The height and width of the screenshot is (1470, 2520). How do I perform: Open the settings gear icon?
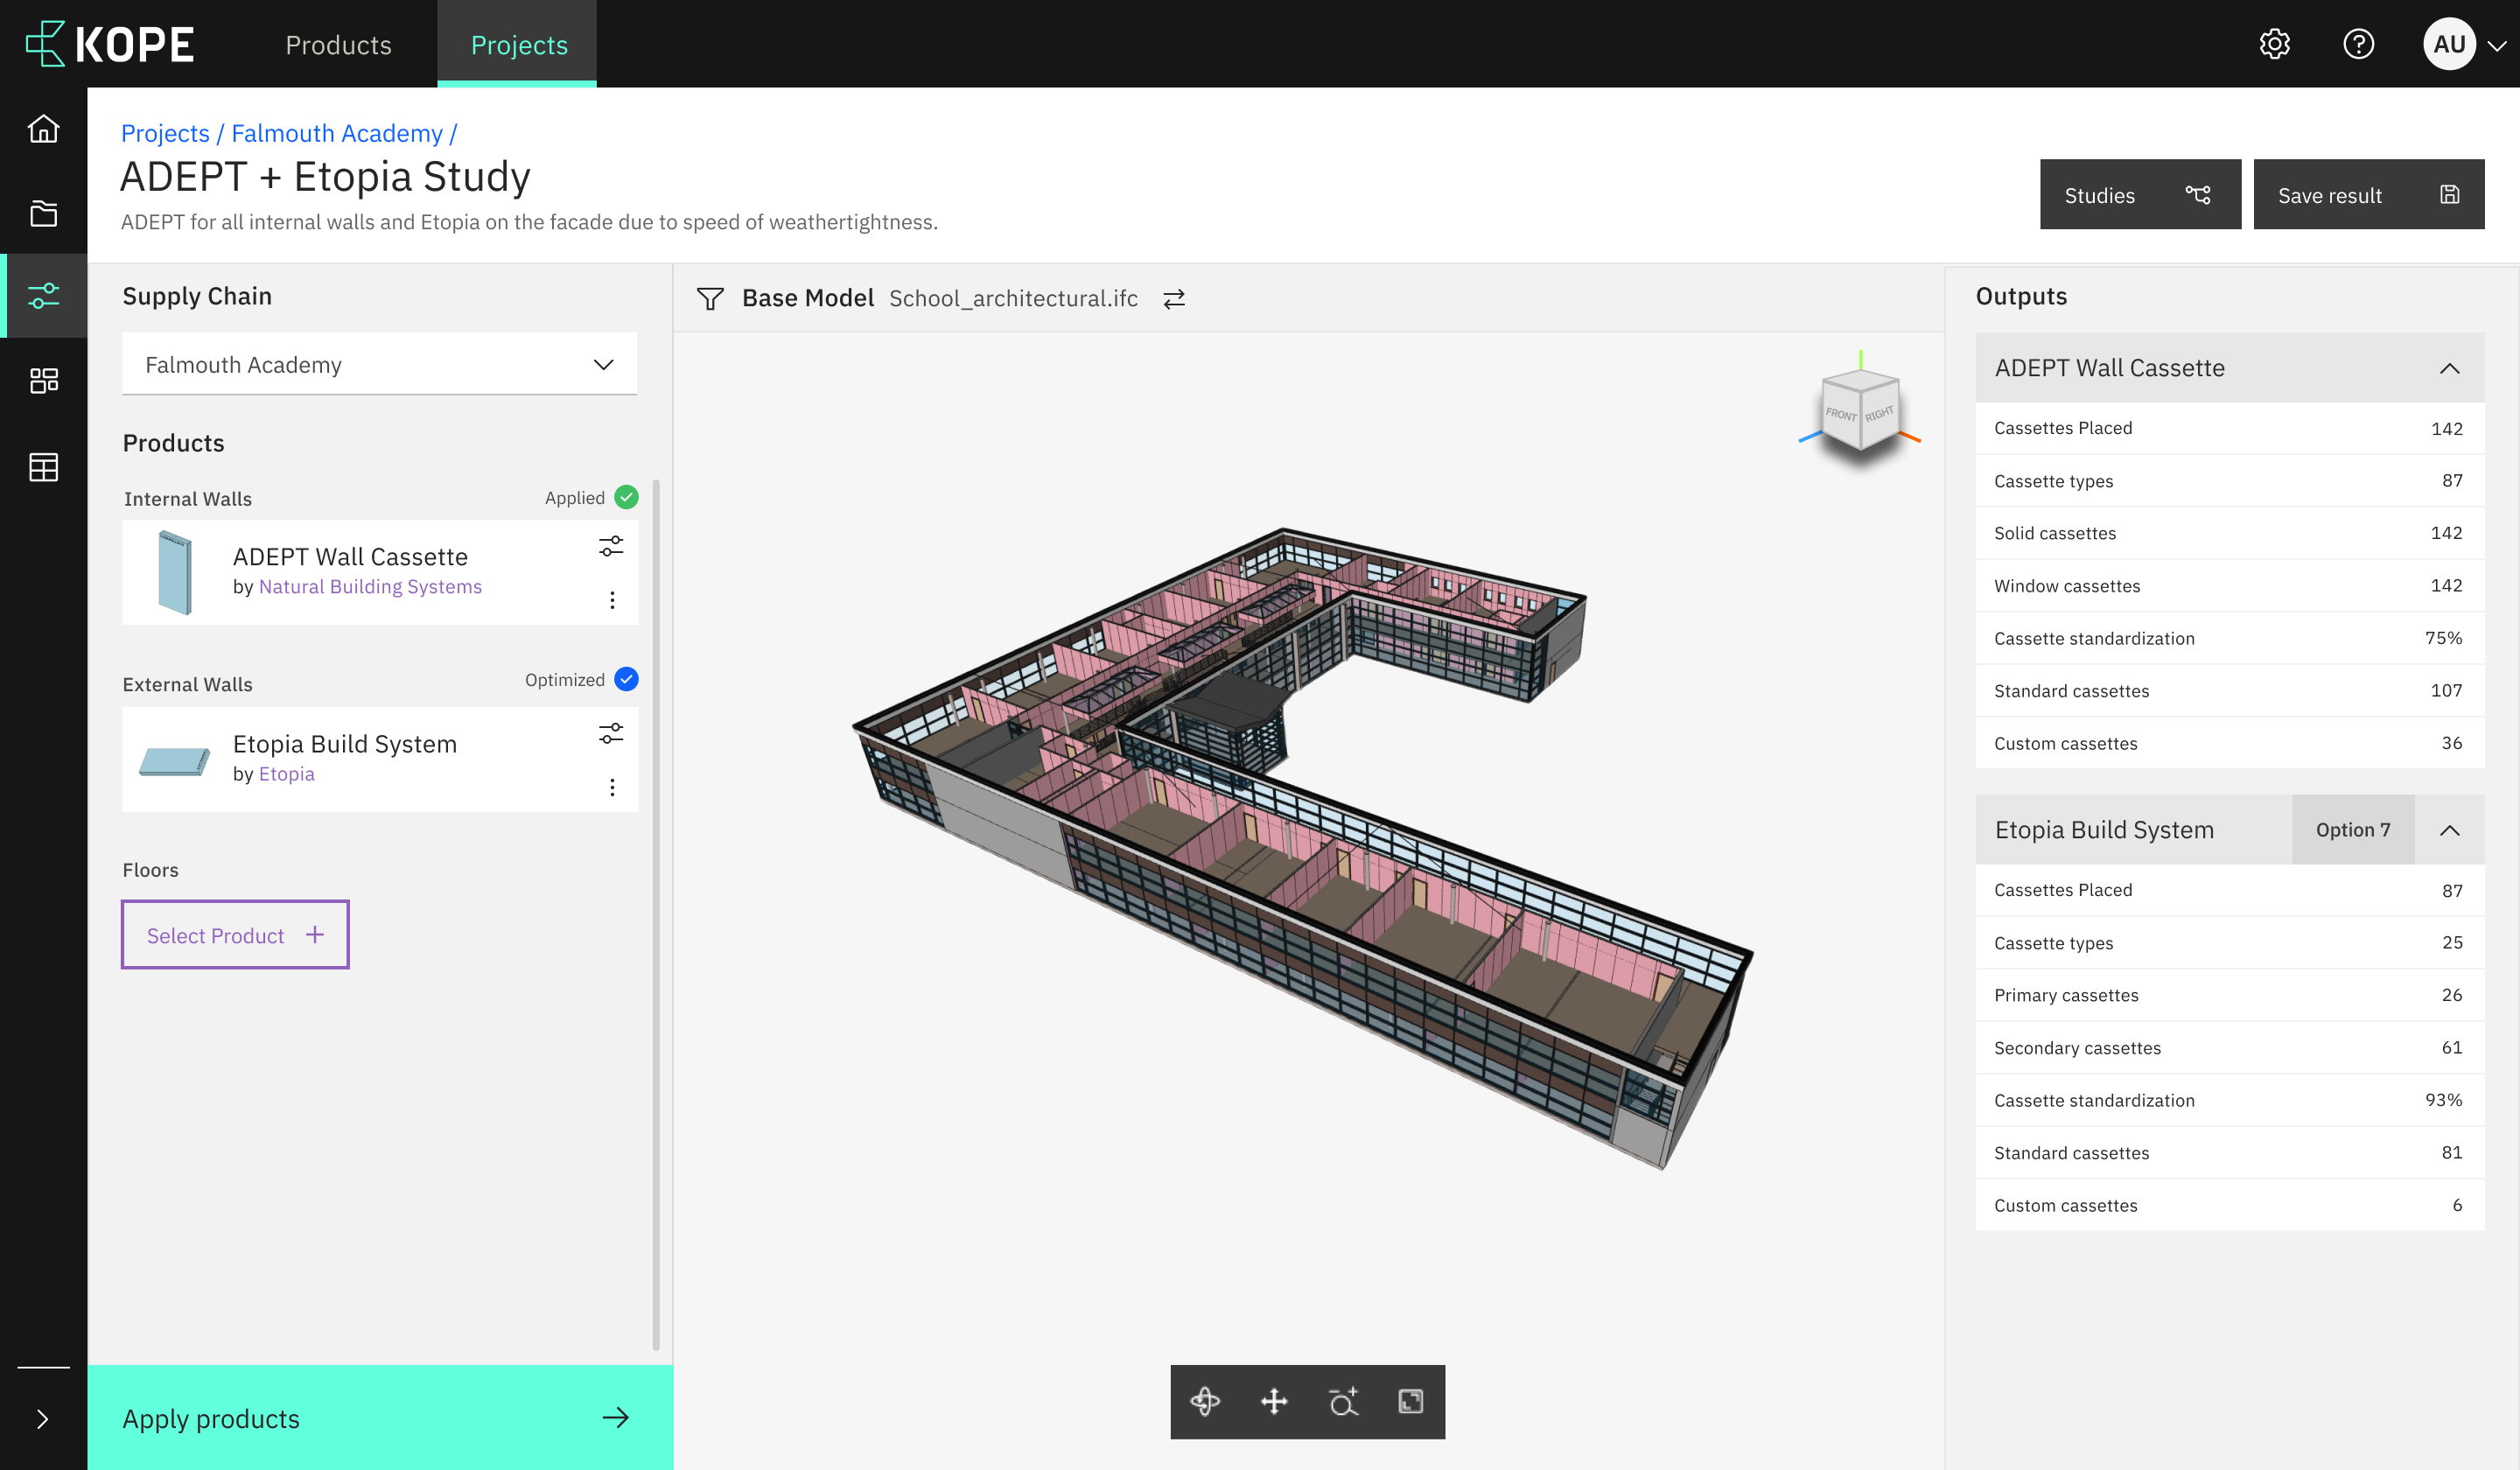[2274, 44]
